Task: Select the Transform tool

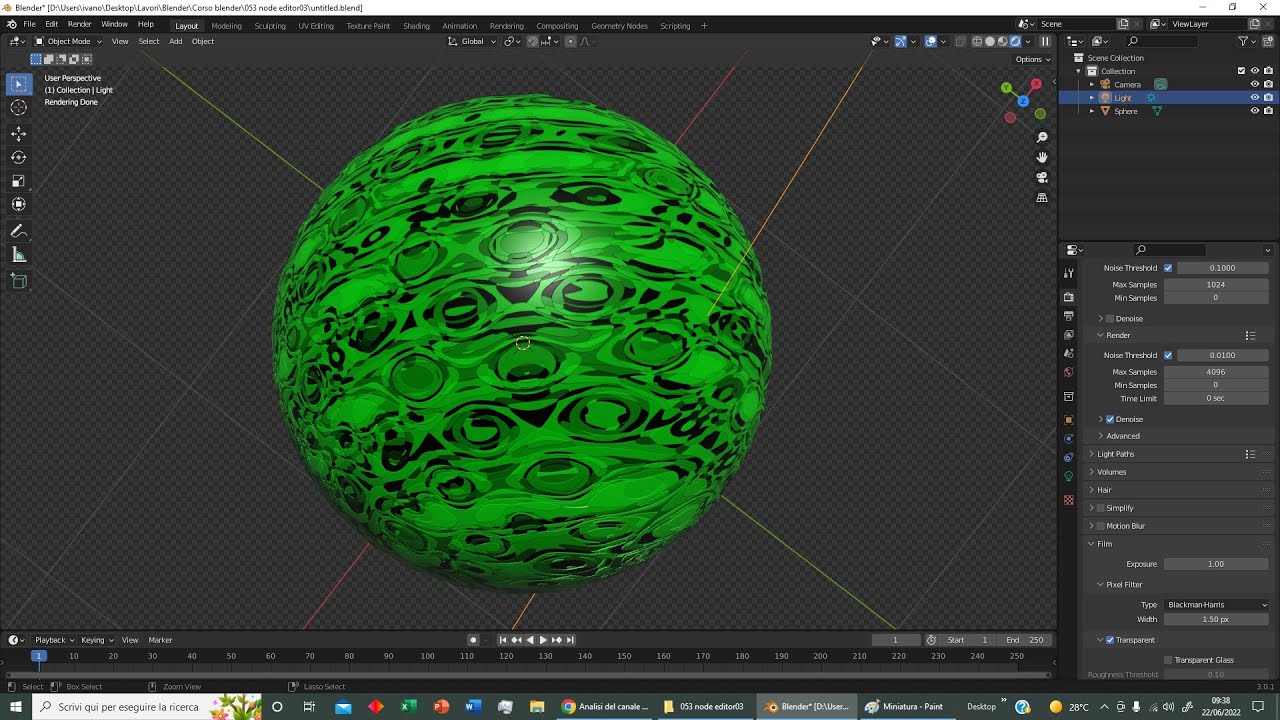Action: pyautogui.click(x=19, y=204)
